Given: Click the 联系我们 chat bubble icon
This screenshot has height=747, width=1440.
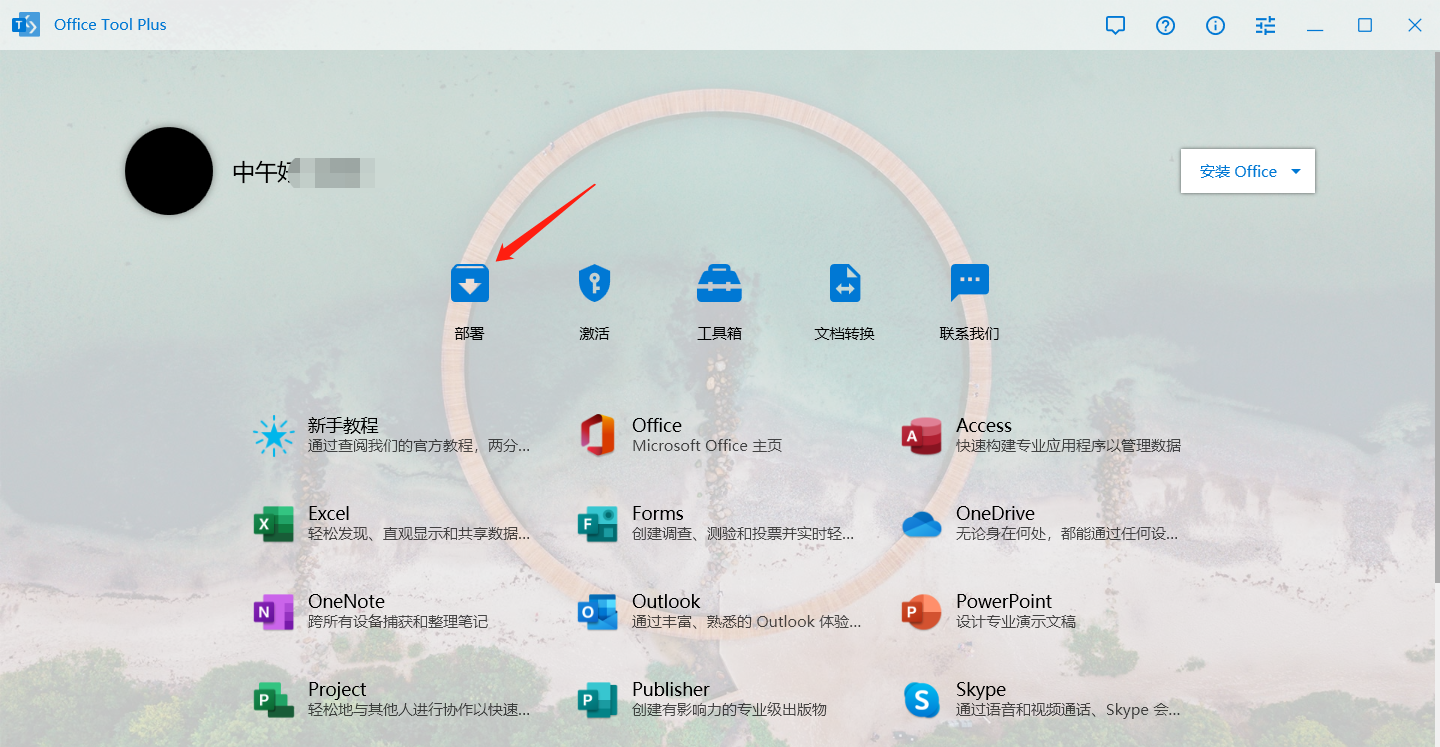Looking at the screenshot, I should tap(969, 284).
